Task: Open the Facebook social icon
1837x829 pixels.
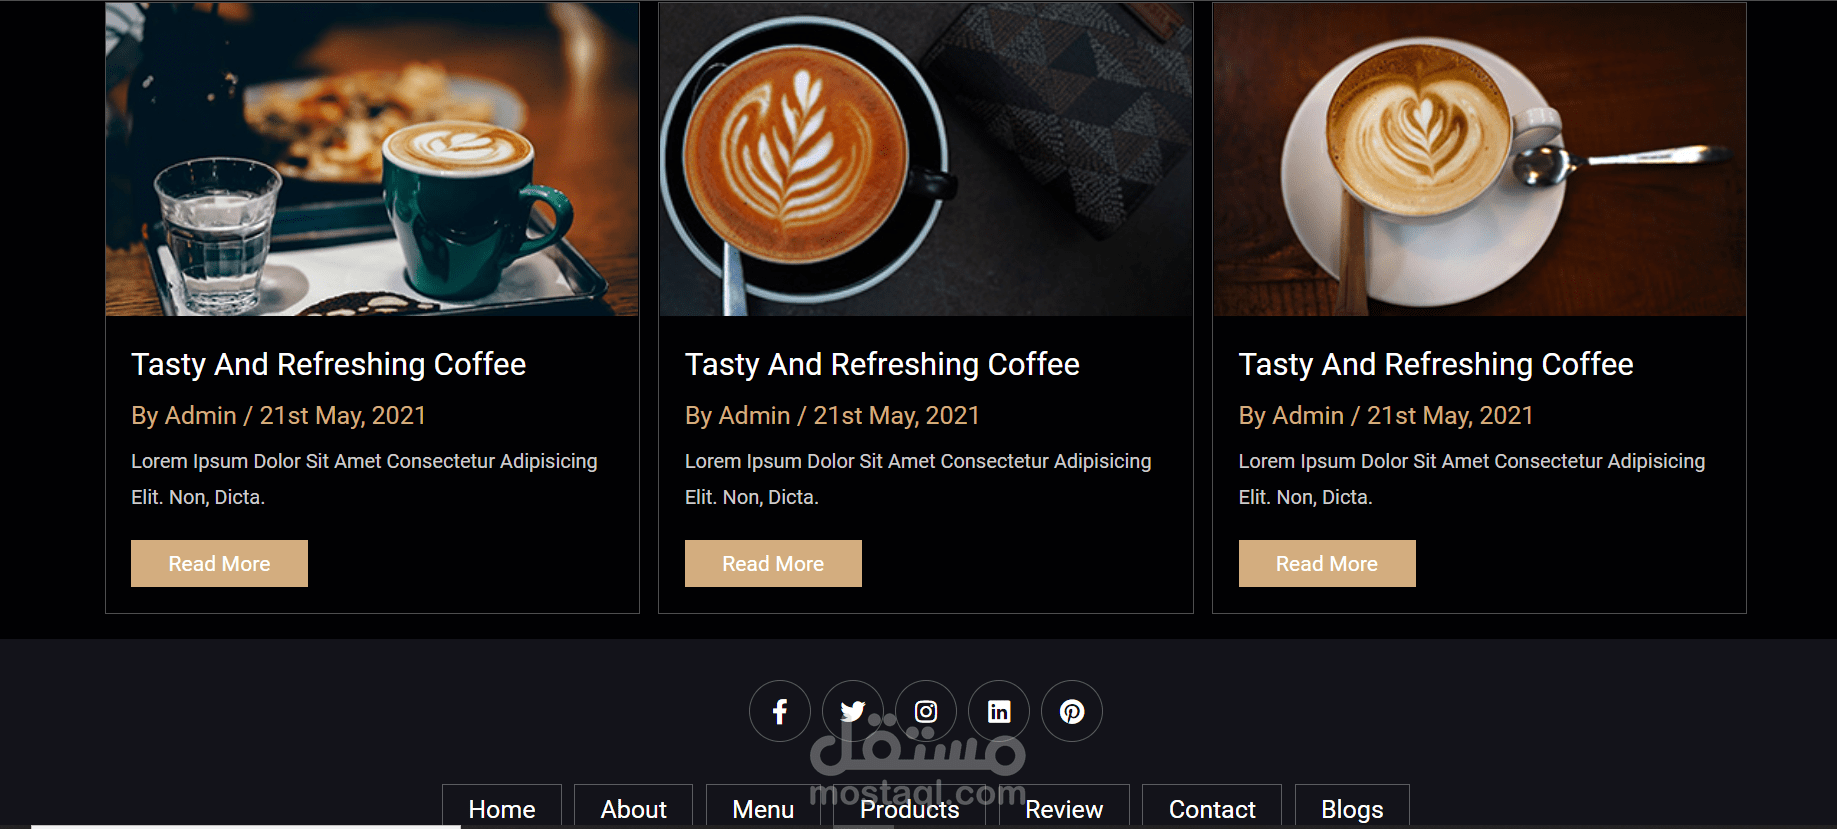Action: point(779,711)
